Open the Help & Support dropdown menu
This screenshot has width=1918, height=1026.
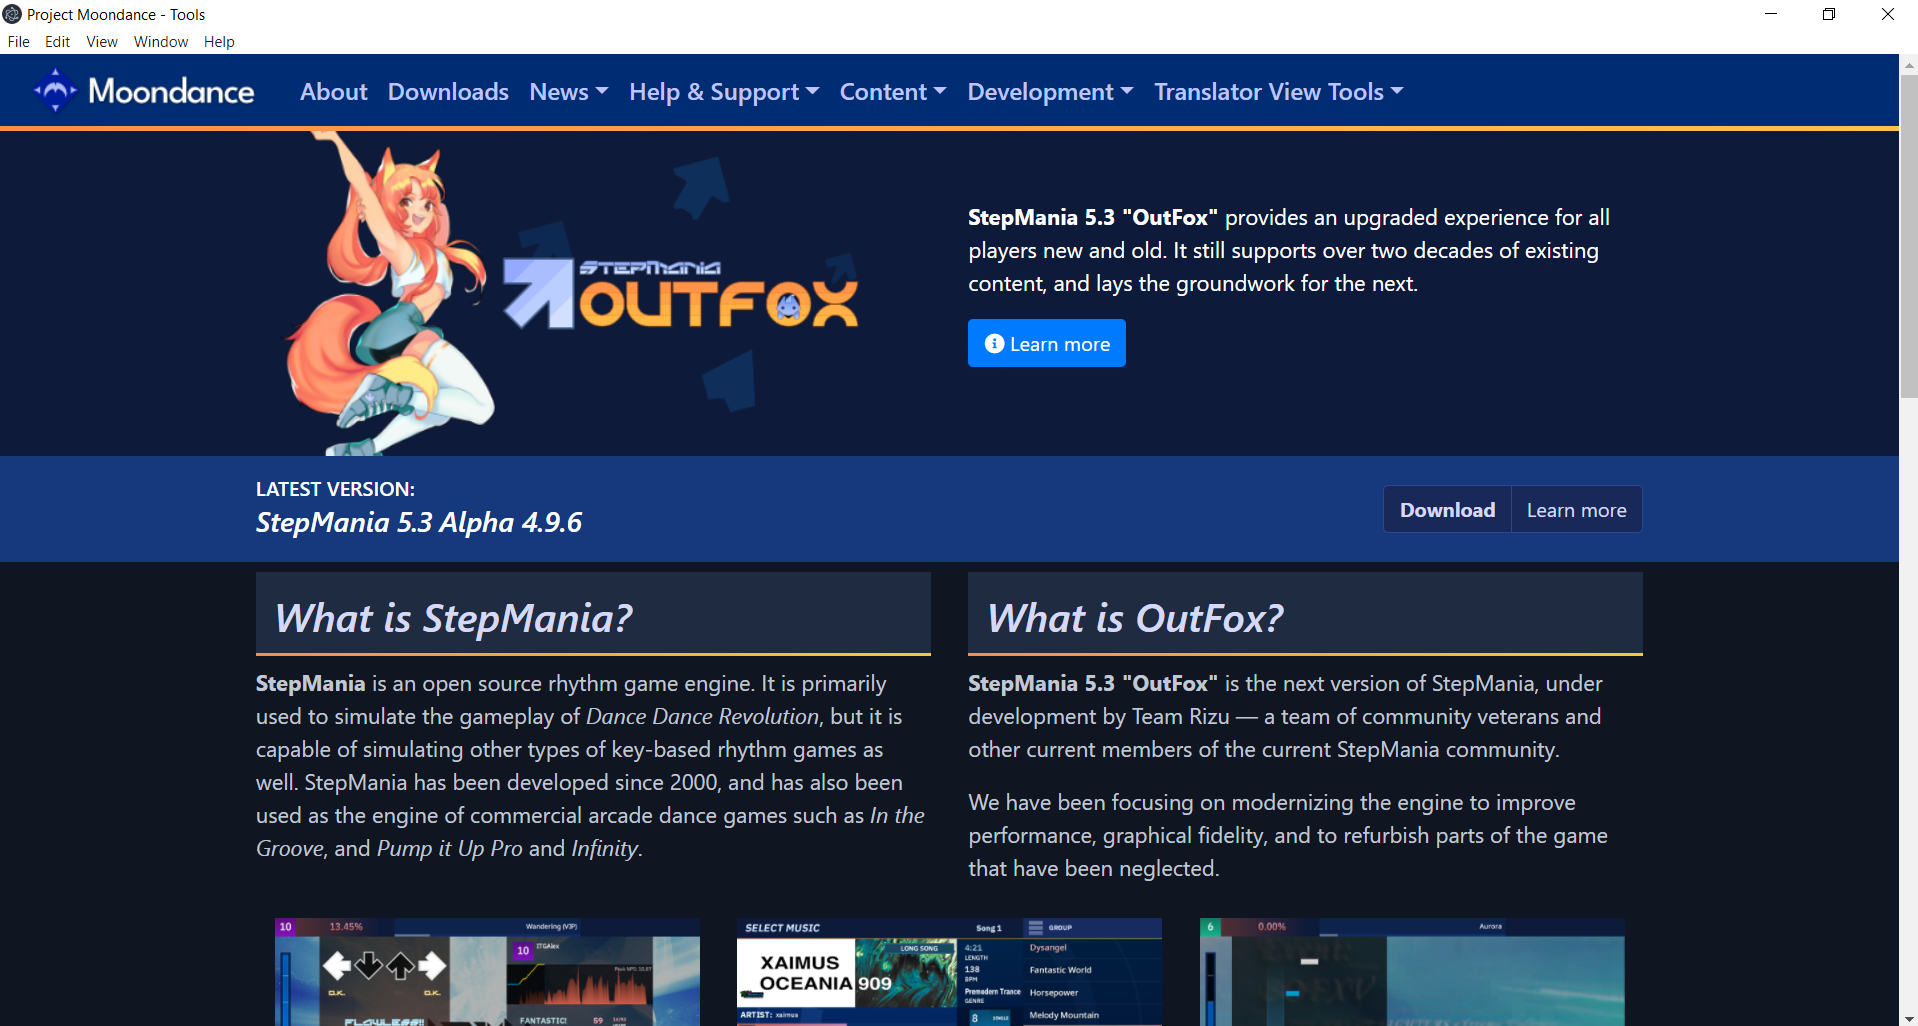(723, 92)
